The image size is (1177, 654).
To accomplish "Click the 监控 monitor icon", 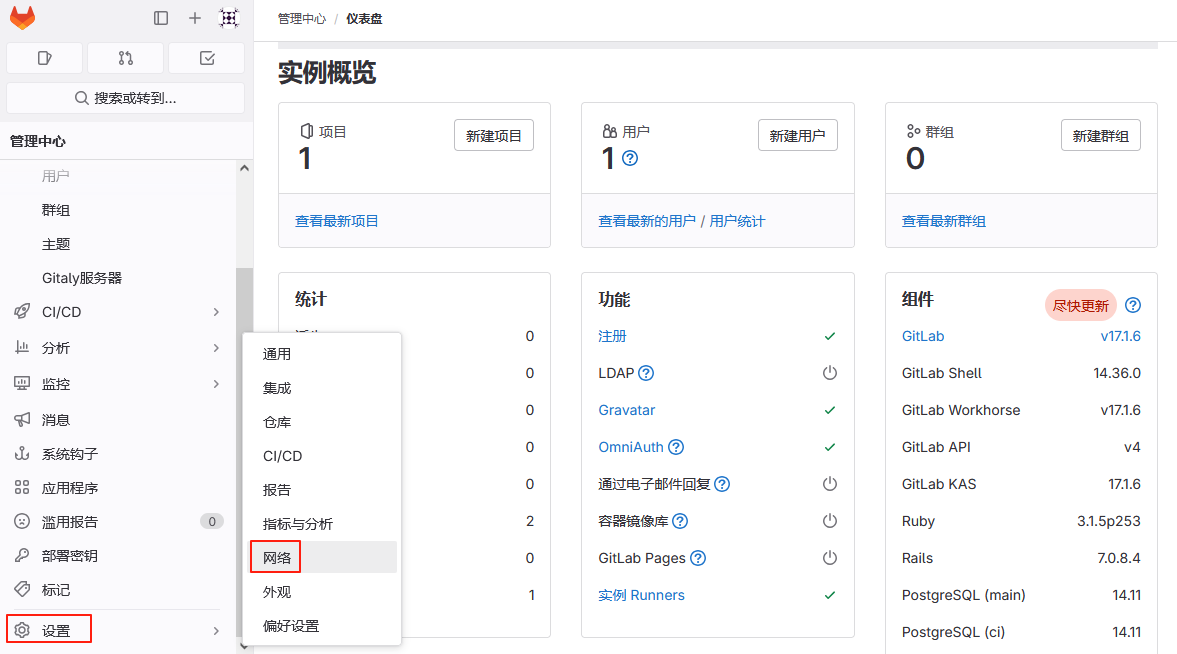I will tap(22, 384).
